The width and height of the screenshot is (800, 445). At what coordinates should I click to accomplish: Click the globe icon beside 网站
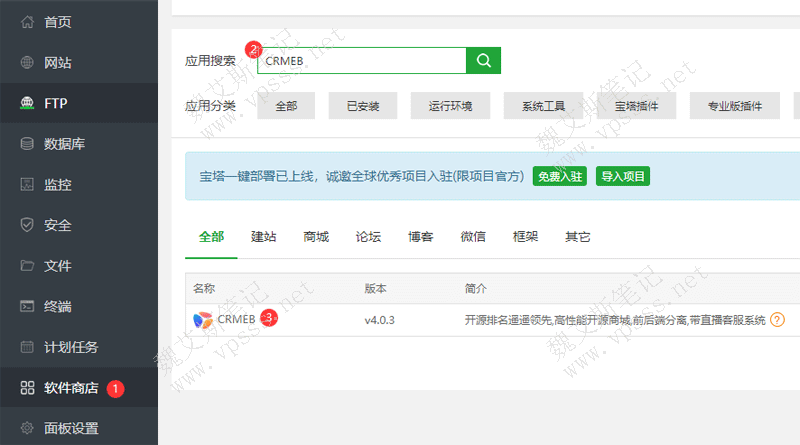tap(27, 62)
